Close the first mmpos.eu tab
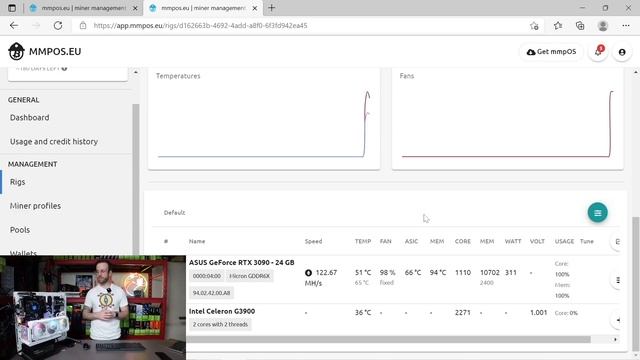640x360 pixels. click(x=136, y=8)
